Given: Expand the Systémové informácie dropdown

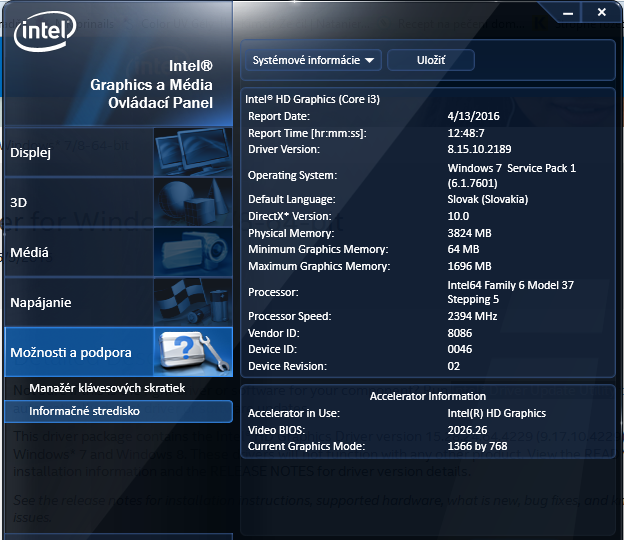Looking at the screenshot, I should coord(313,60).
